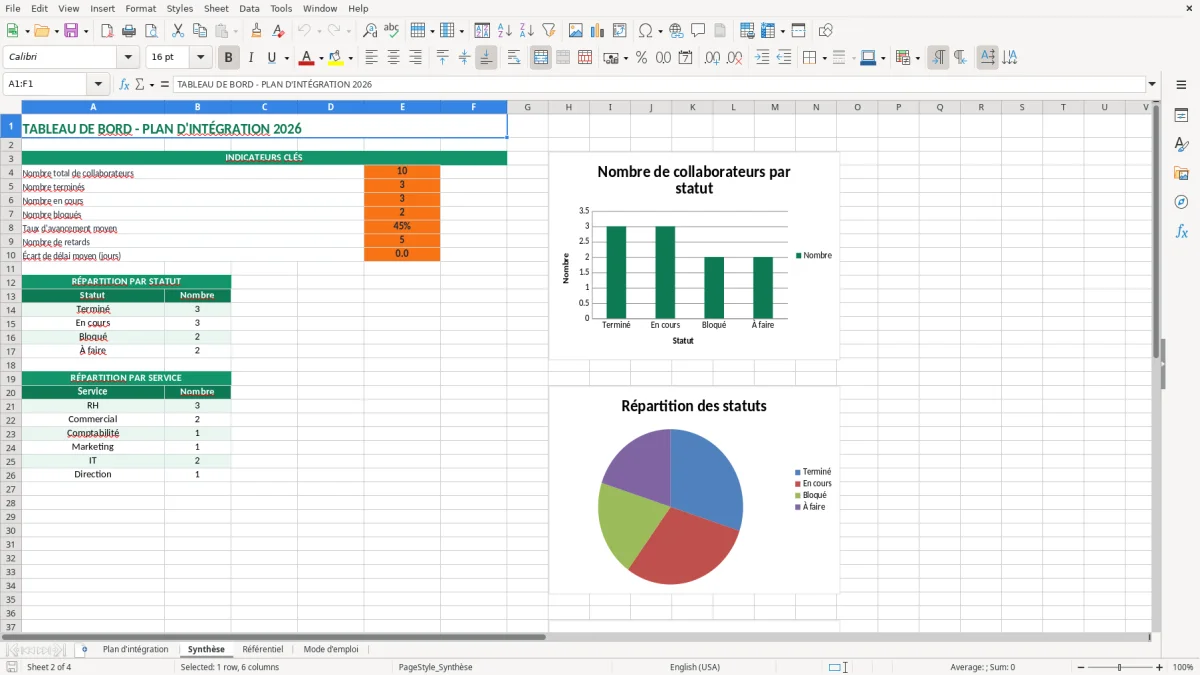Screen dimensions: 1200x675
Task: Print the document with the printer icon
Action: coord(129,31)
